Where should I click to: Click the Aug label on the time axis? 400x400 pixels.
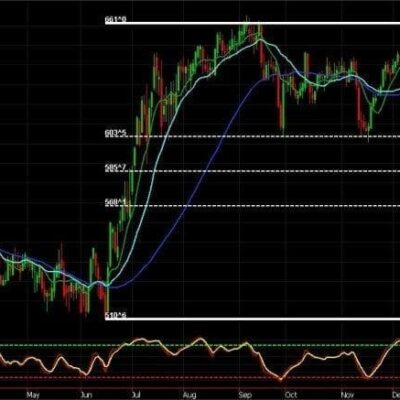189,395
